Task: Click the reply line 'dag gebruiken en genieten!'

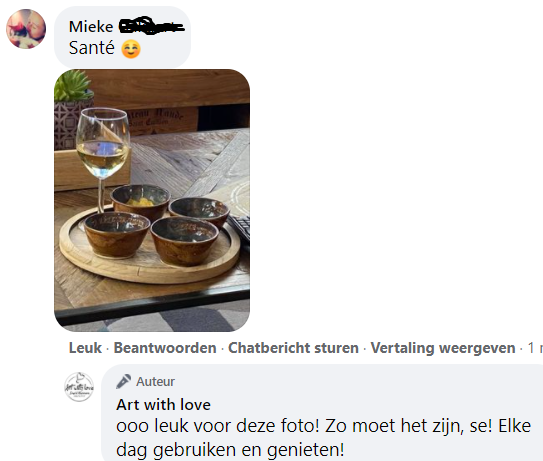Action: (230, 450)
